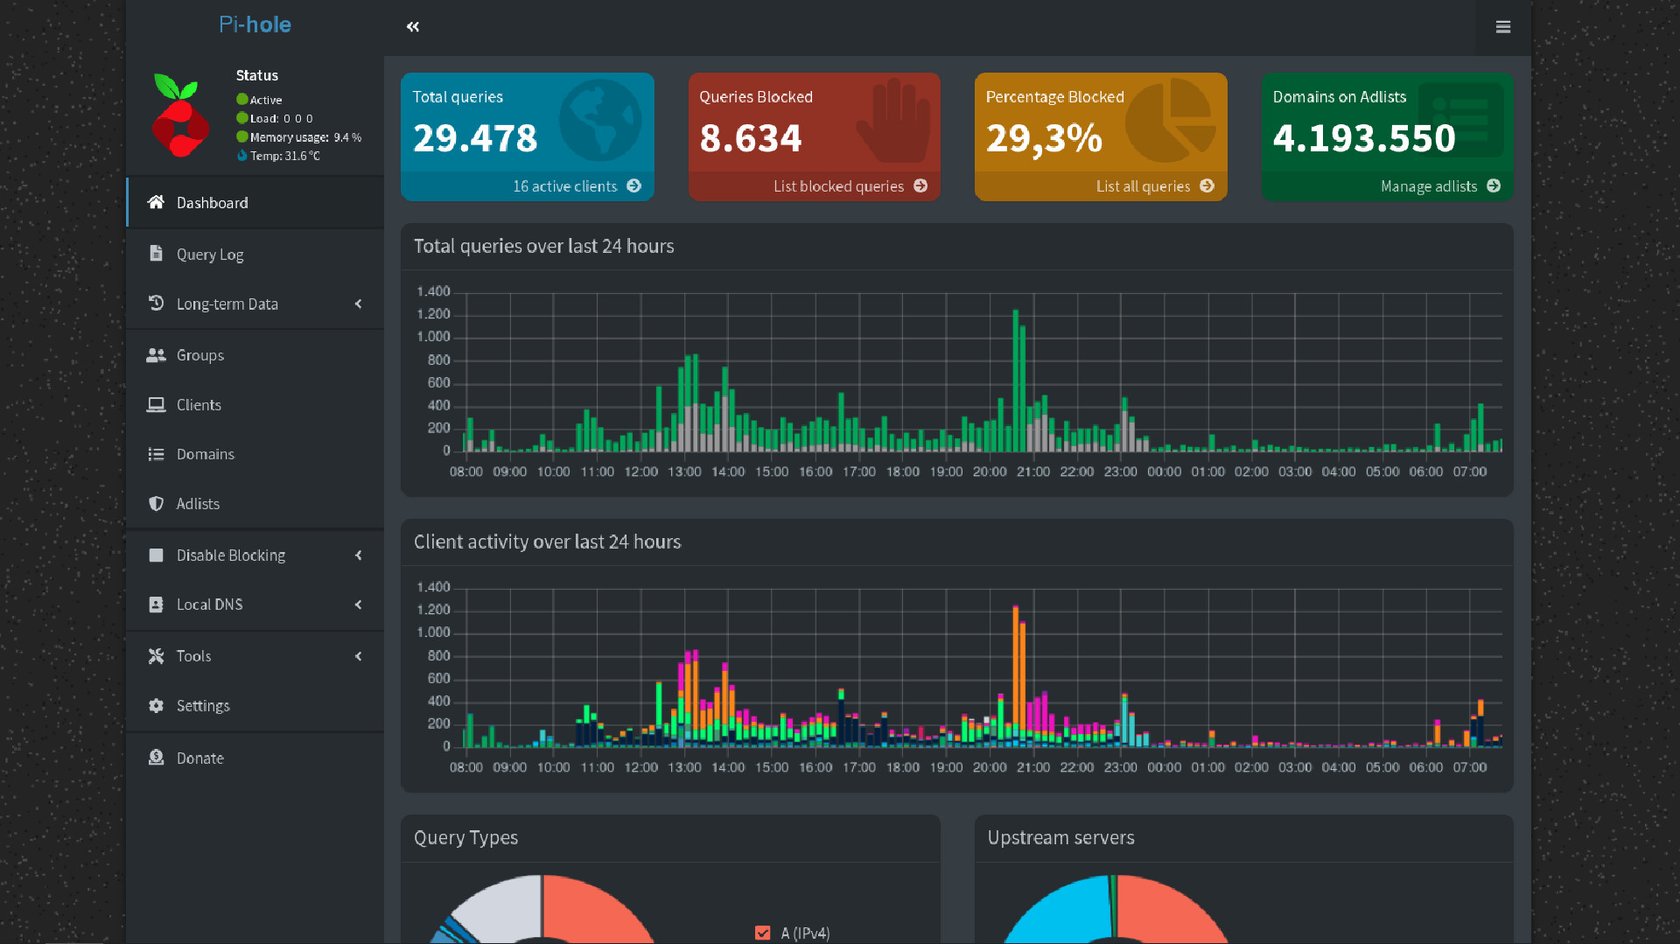Expand Tools submenu chevron

click(x=358, y=656)
